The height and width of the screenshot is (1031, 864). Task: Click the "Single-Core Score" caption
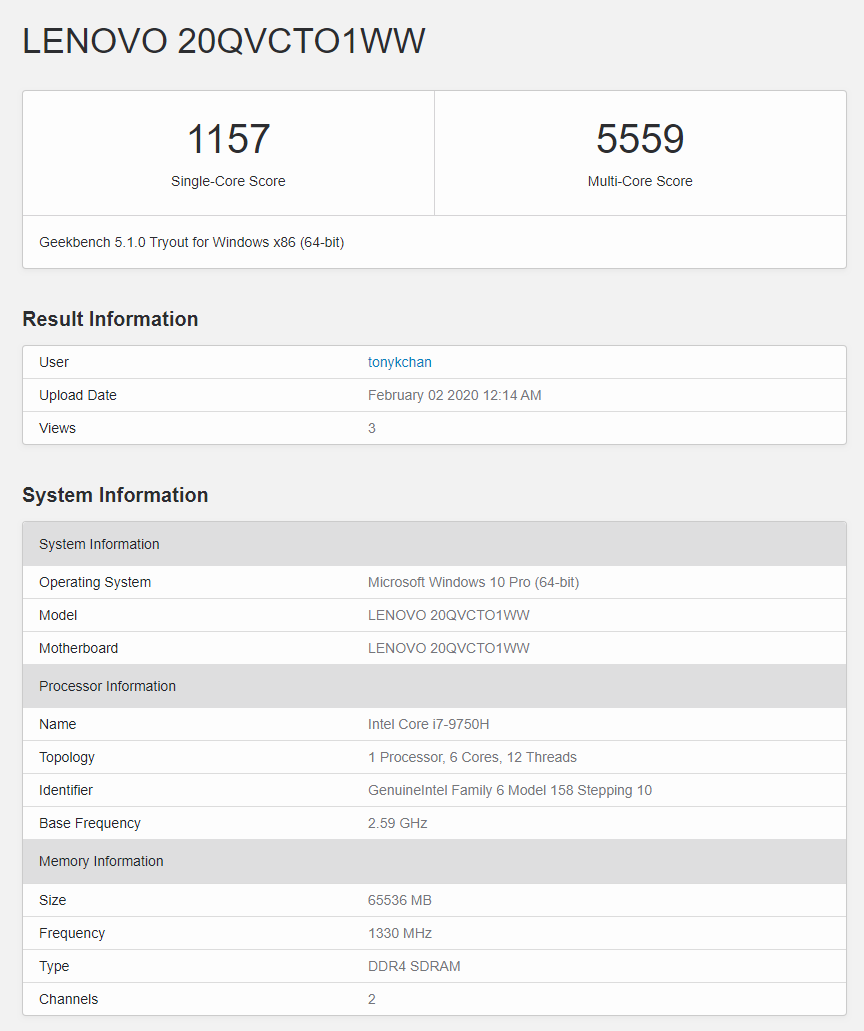(x=228, y=181)
